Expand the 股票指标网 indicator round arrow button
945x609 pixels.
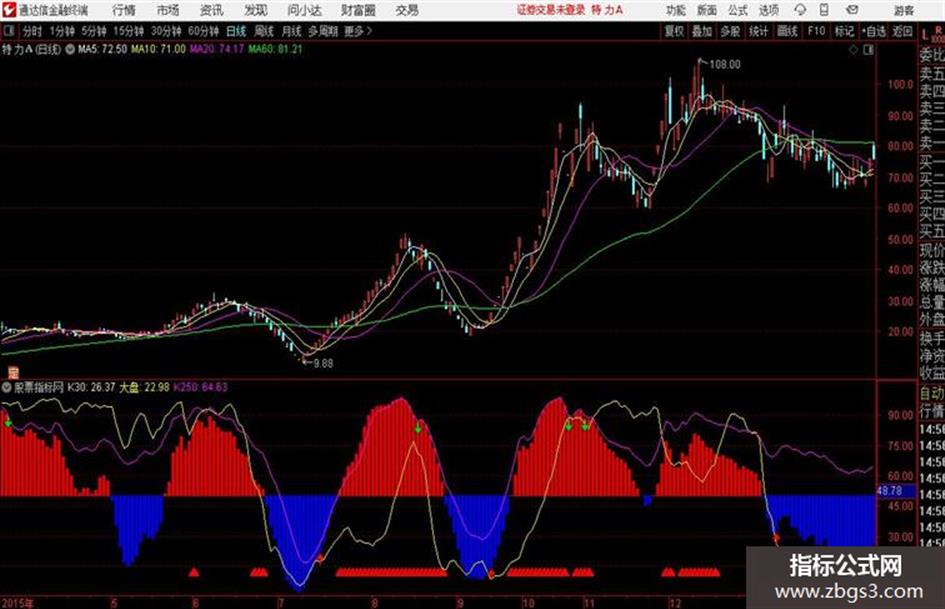[x=7, y=387]
